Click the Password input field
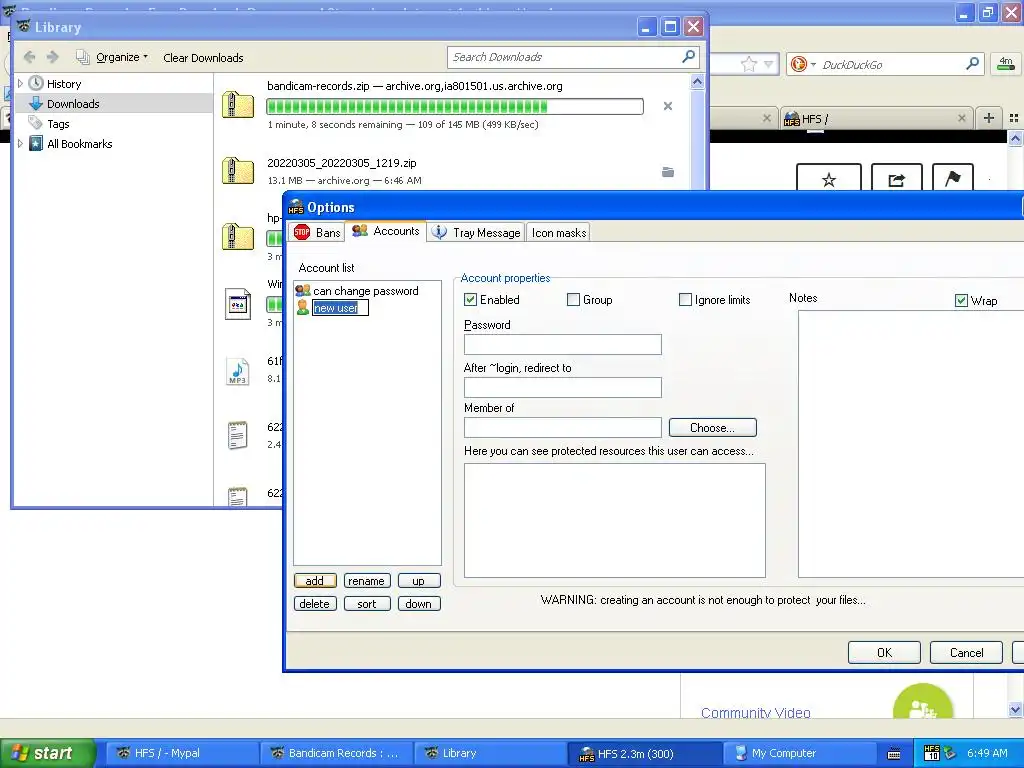This screenshot has width=1024, height=768. pyautogui.click(x=562, y=344)
